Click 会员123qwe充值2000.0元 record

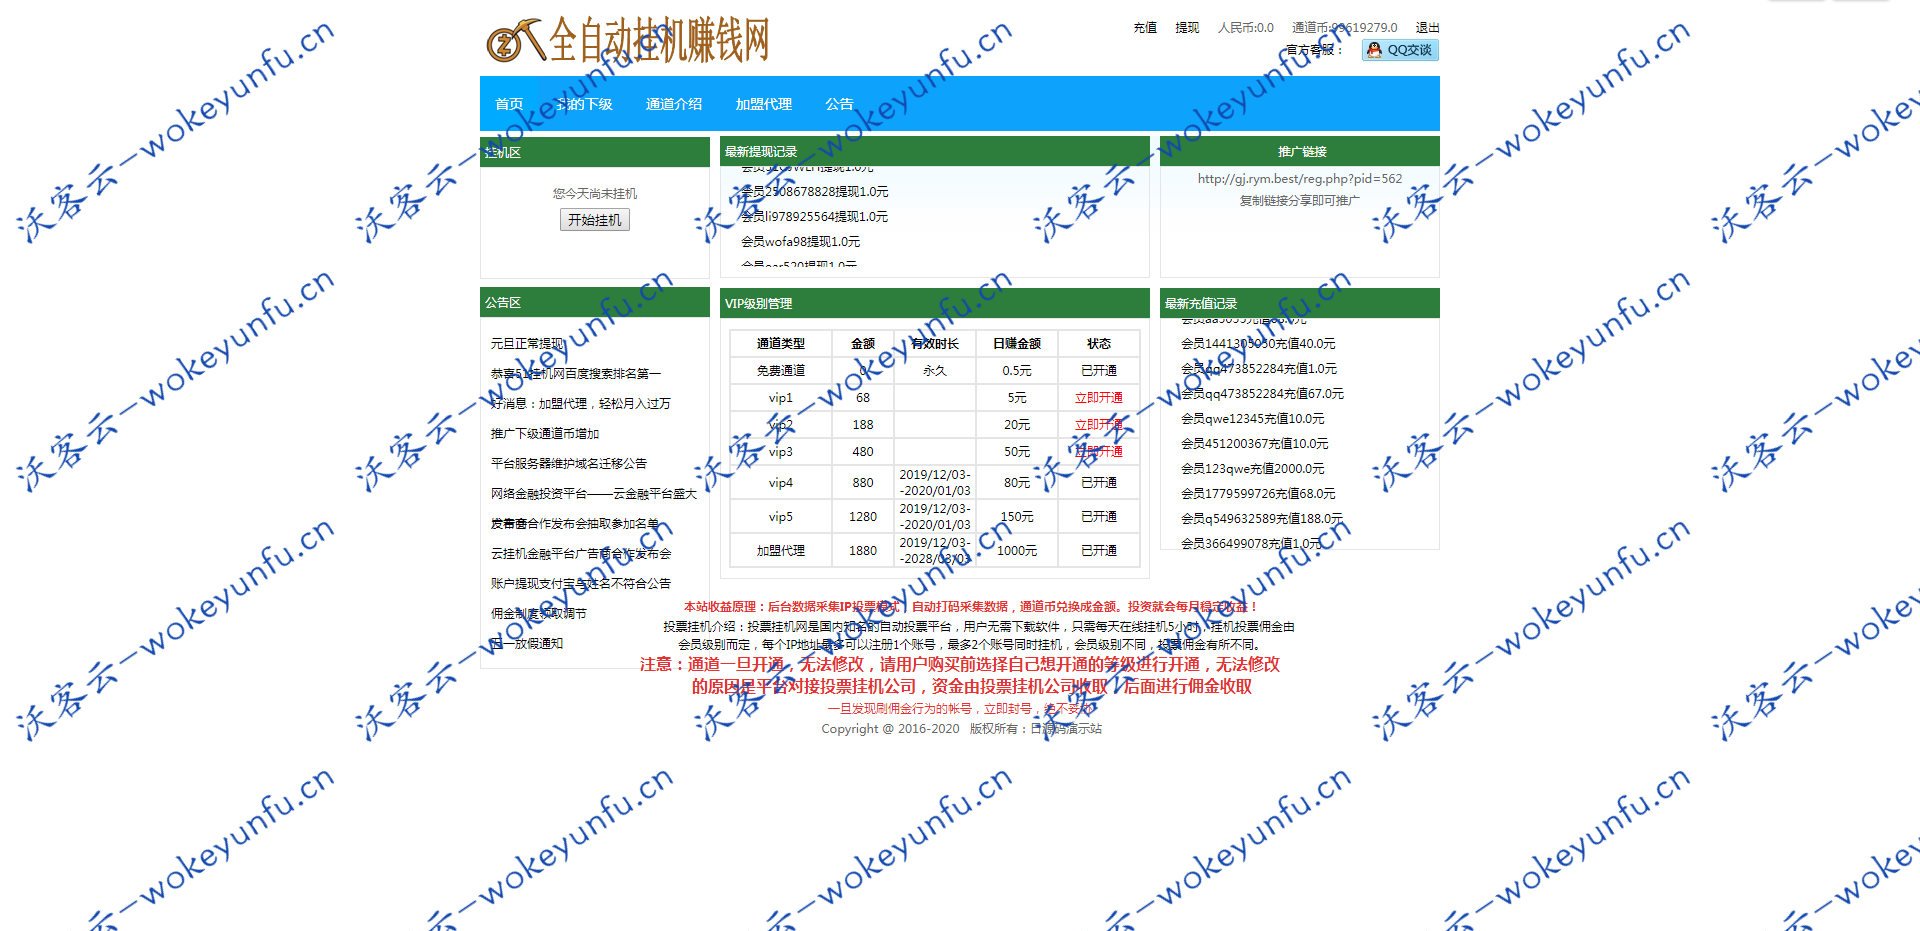(1252, 469)
